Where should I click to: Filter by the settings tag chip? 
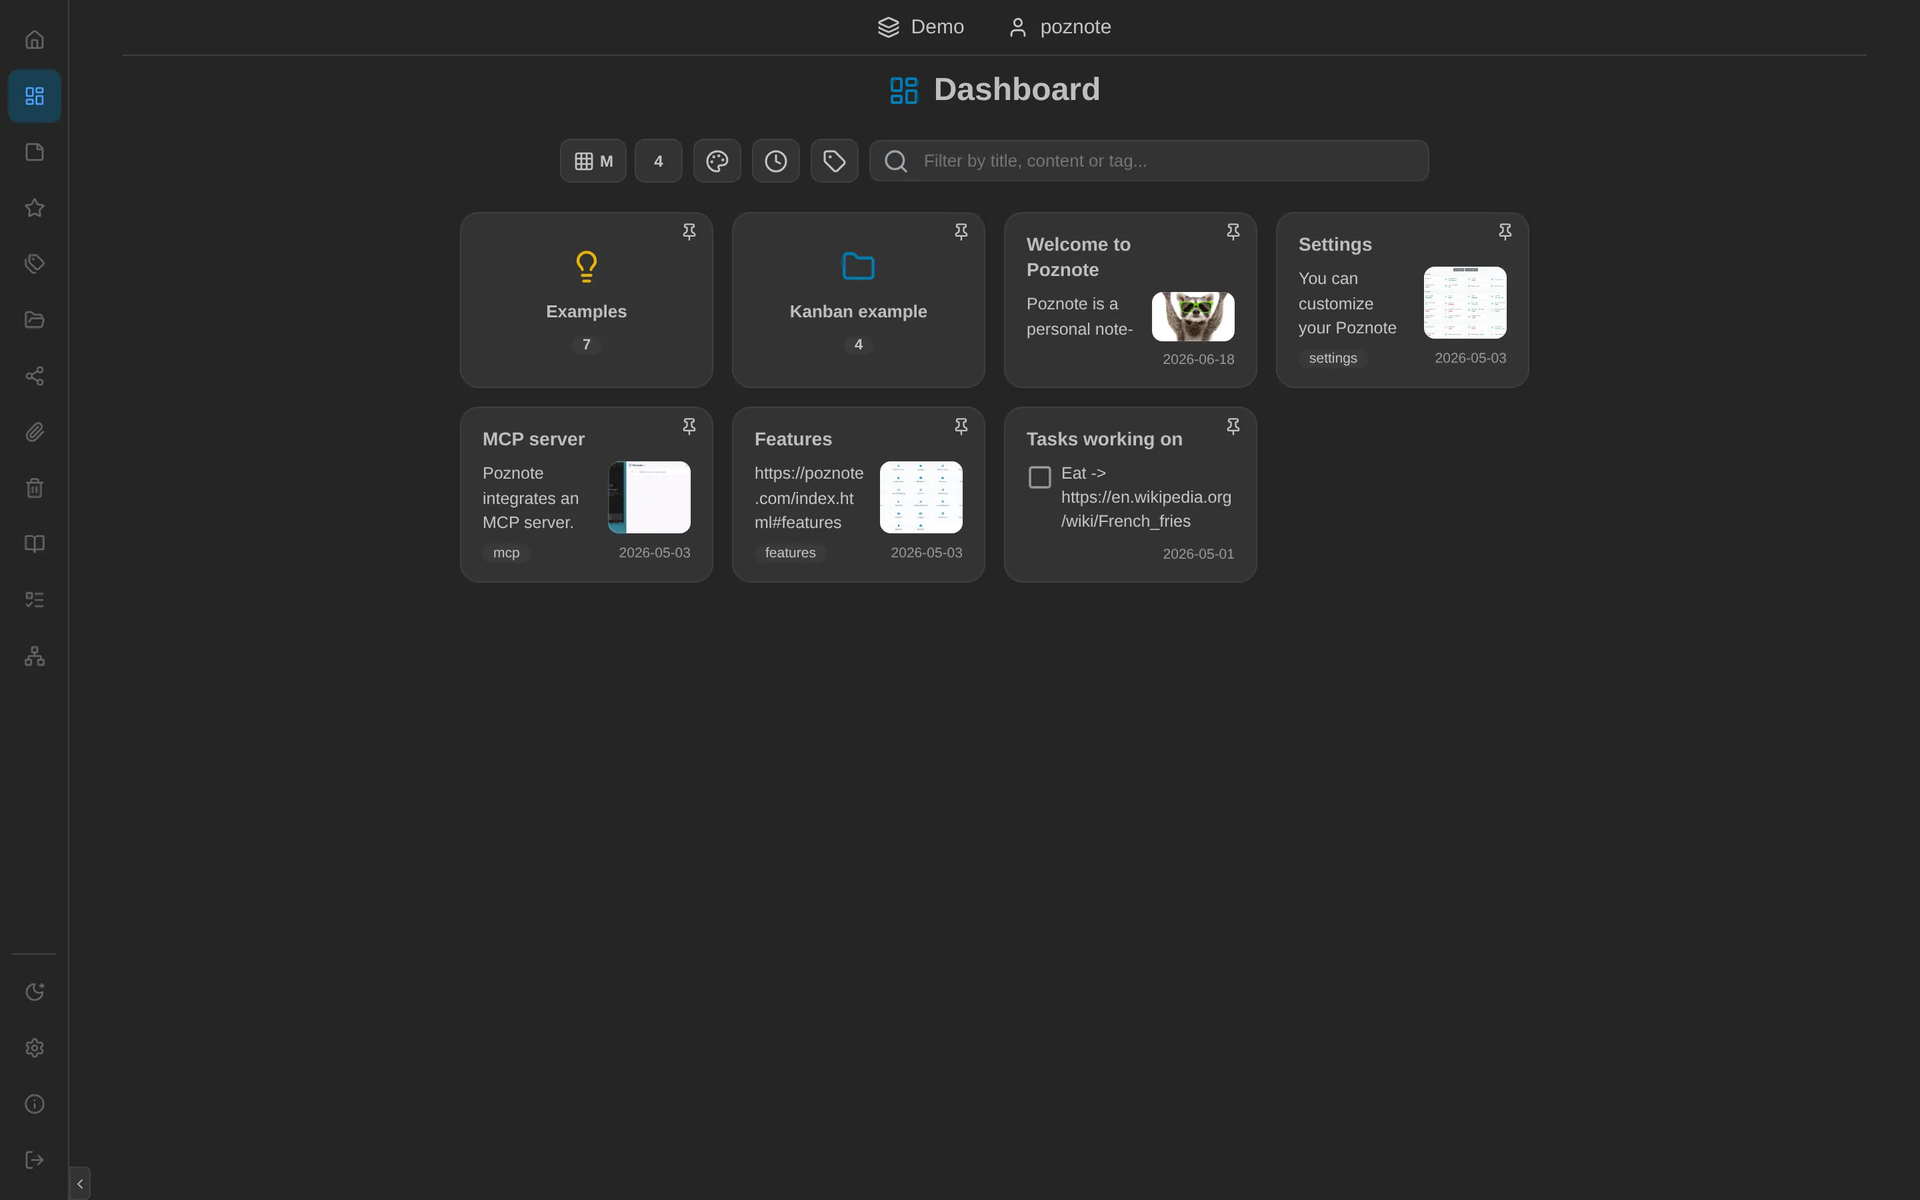(1333, 358)
